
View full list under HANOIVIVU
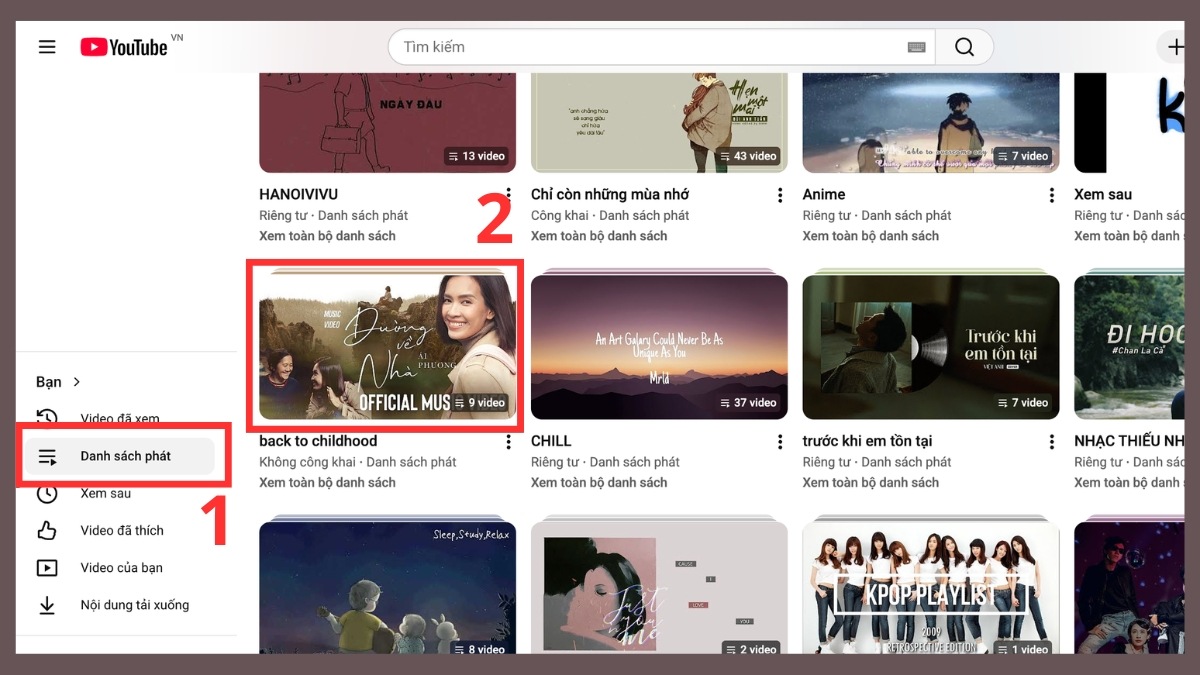[x=327, y=236]
